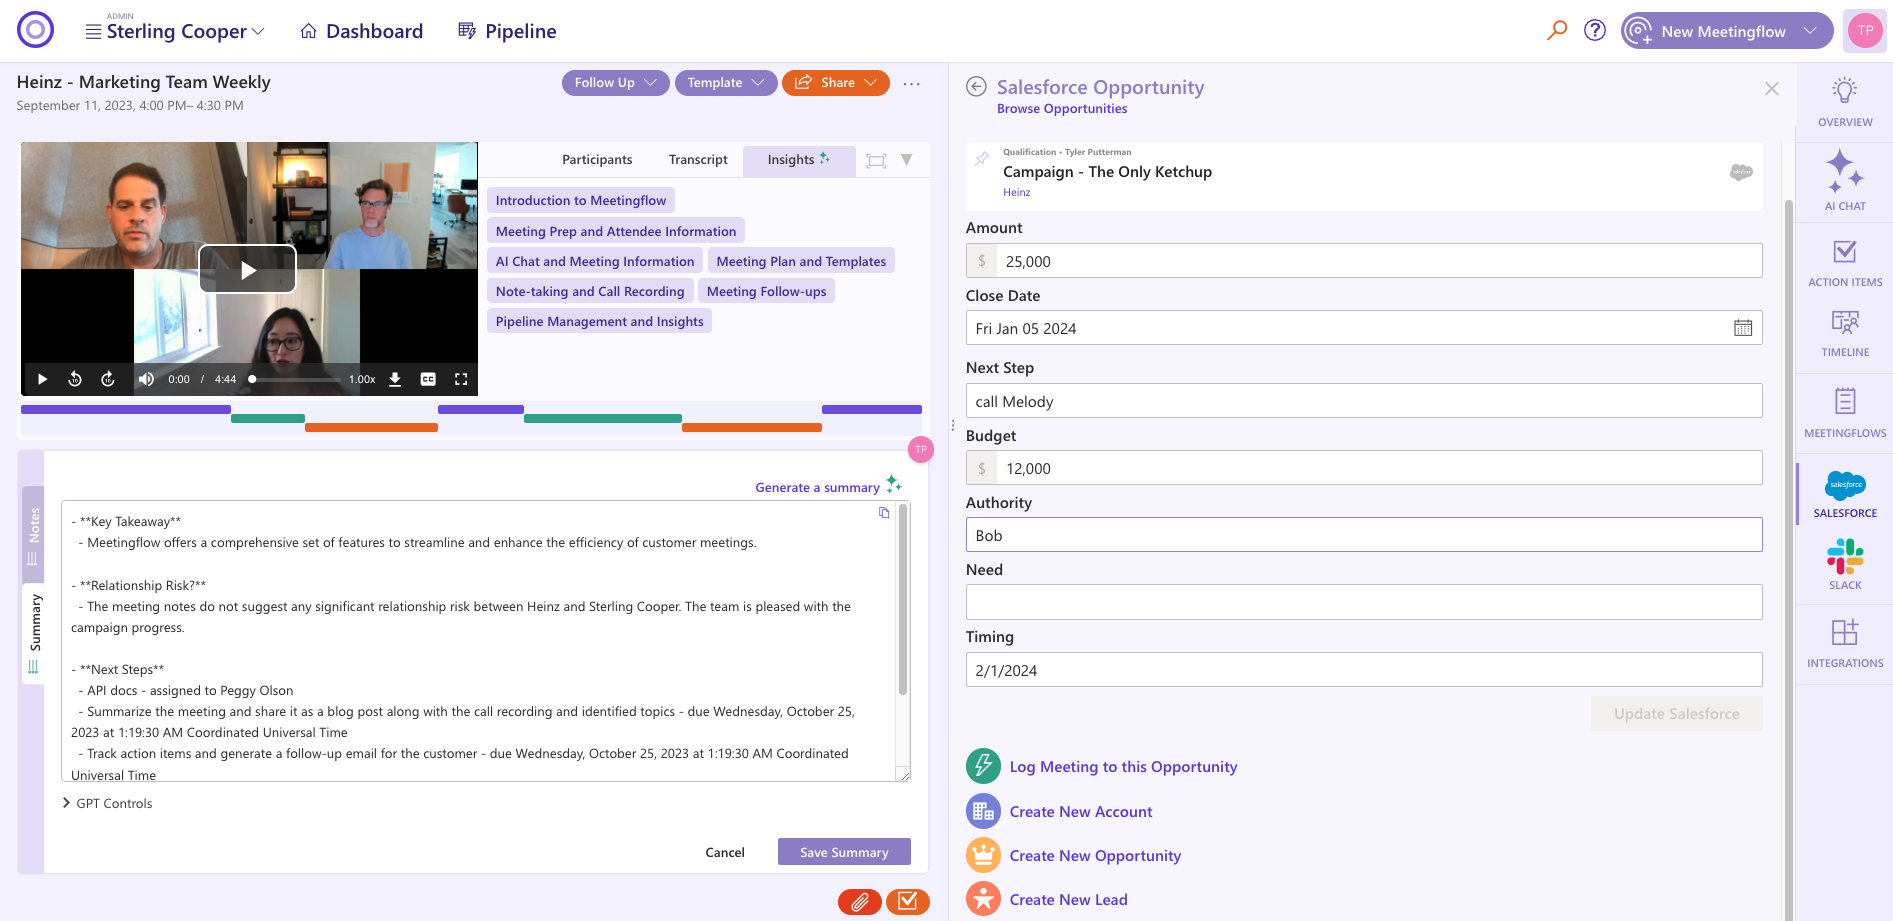Click Log Meeting to this Opportunity
Viewport: 1893px width, 921px height.
coord(1123,767)
